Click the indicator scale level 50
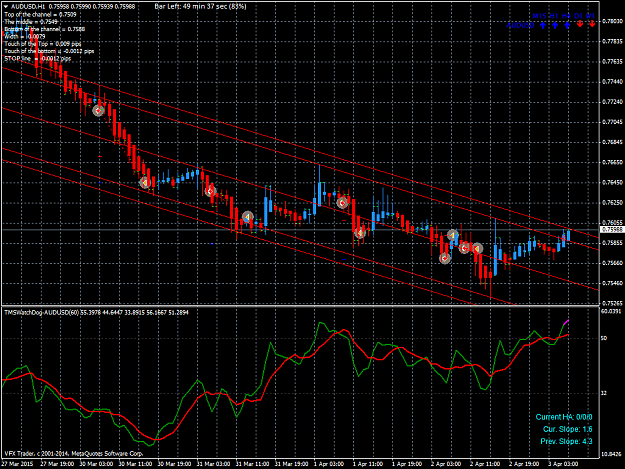This screenshot has height=469, width=625. (x=604, y=338)
